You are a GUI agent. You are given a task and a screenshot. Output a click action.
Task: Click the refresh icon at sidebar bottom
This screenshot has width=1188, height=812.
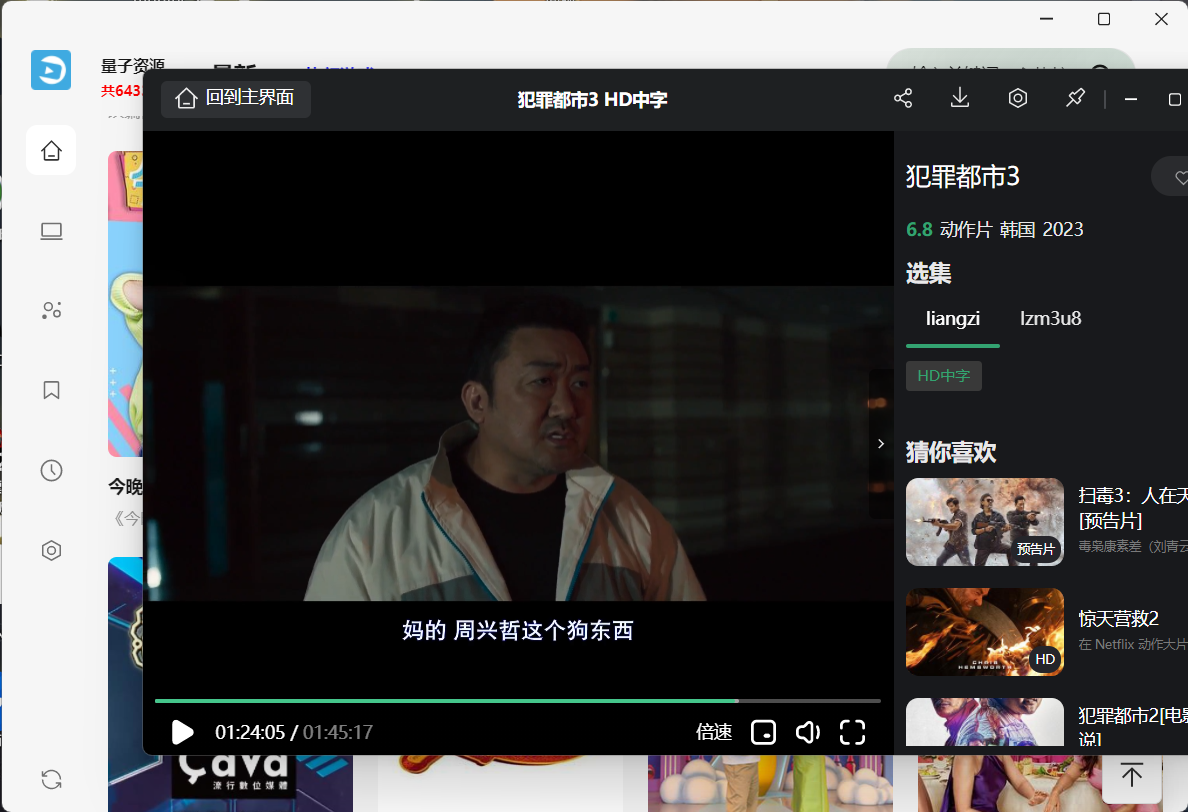[51, 779]
